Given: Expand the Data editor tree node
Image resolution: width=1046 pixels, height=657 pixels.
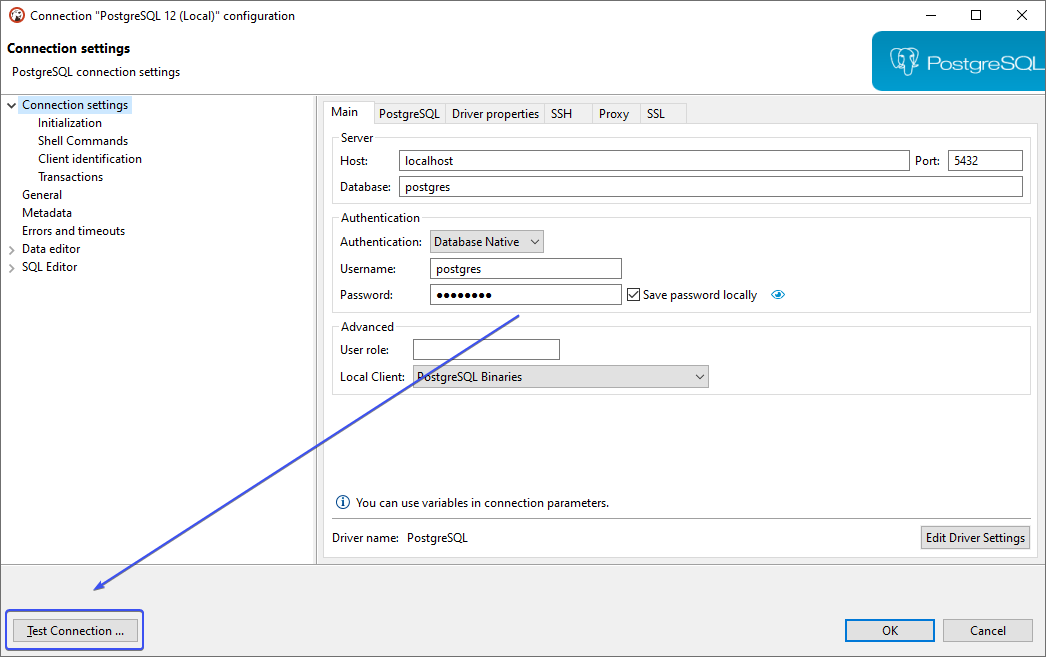Looking at the screenshot, I should click(11, 248).
